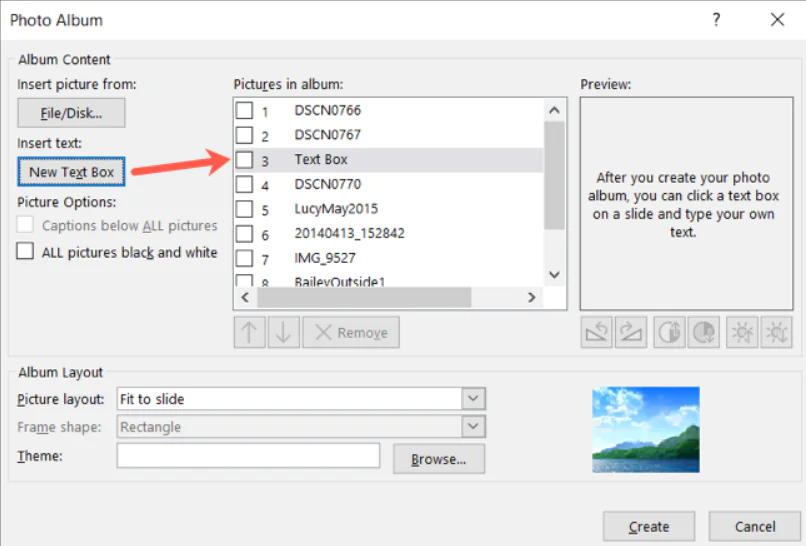Check the box for DSCN0767

pyautogui.click(x=244, y=135)
